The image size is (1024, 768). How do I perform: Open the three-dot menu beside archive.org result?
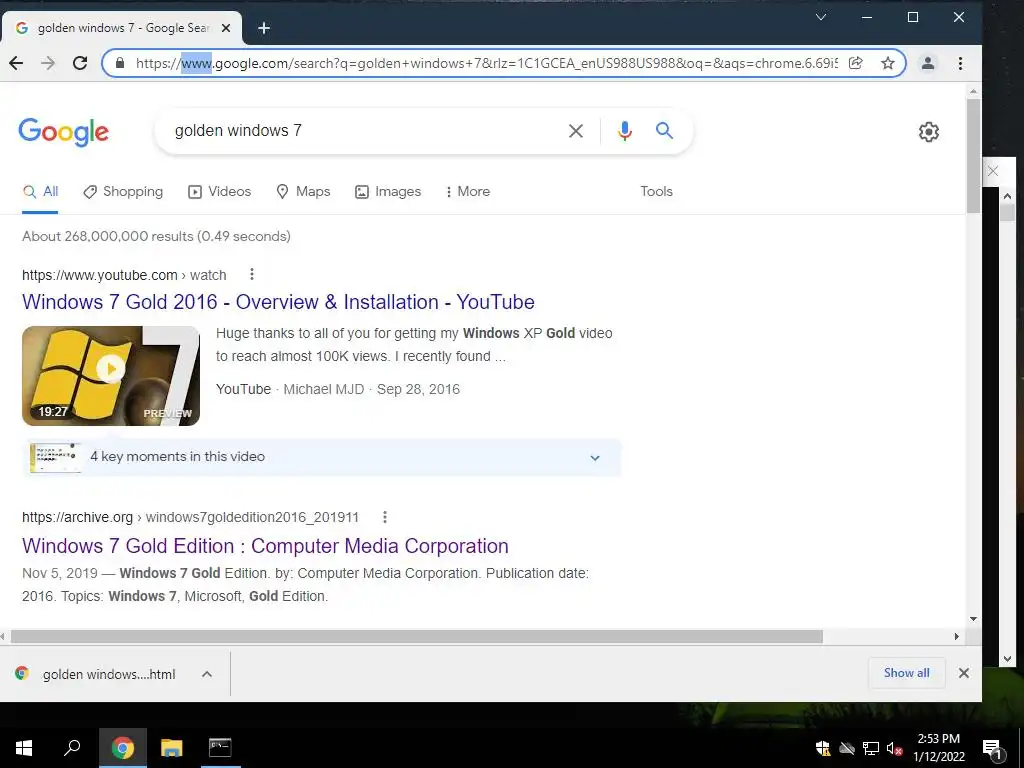tap(385, 517)
